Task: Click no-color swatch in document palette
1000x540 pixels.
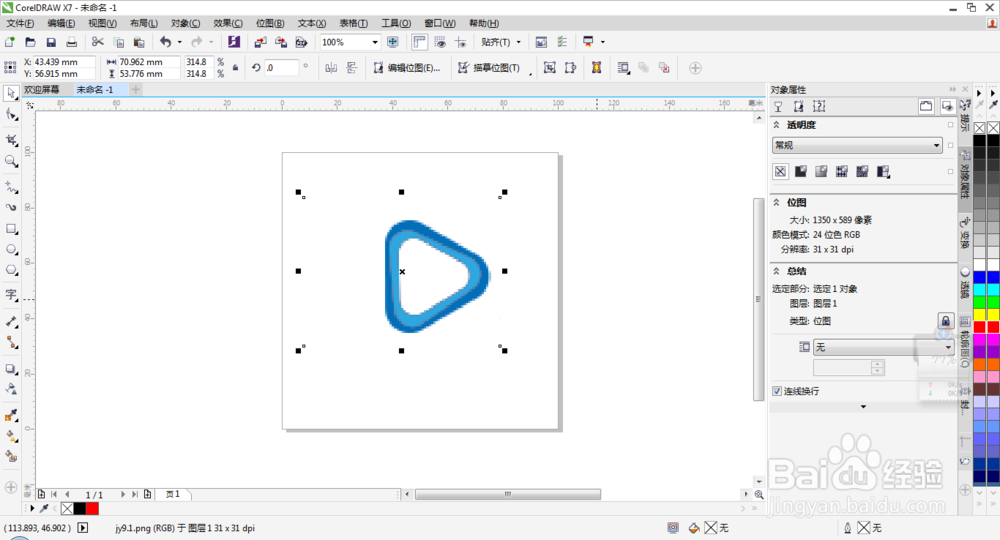Action: [x=67, y=509]
